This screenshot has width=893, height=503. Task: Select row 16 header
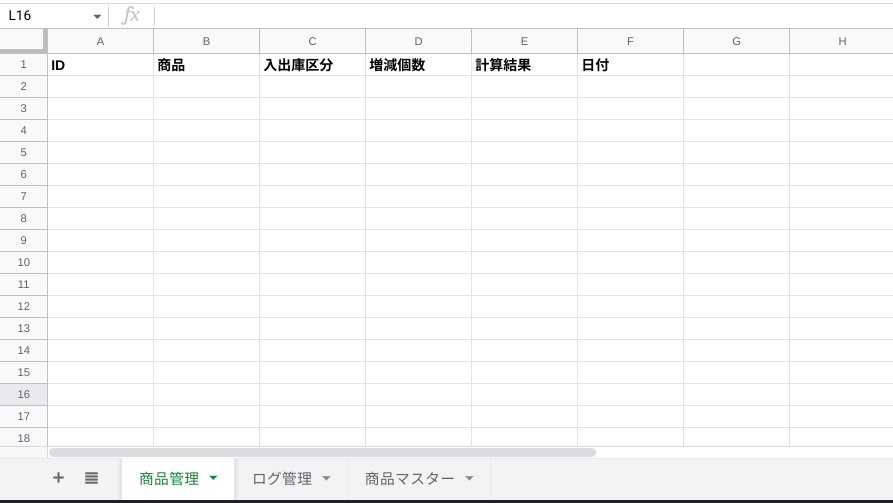(x=23, y=394)
